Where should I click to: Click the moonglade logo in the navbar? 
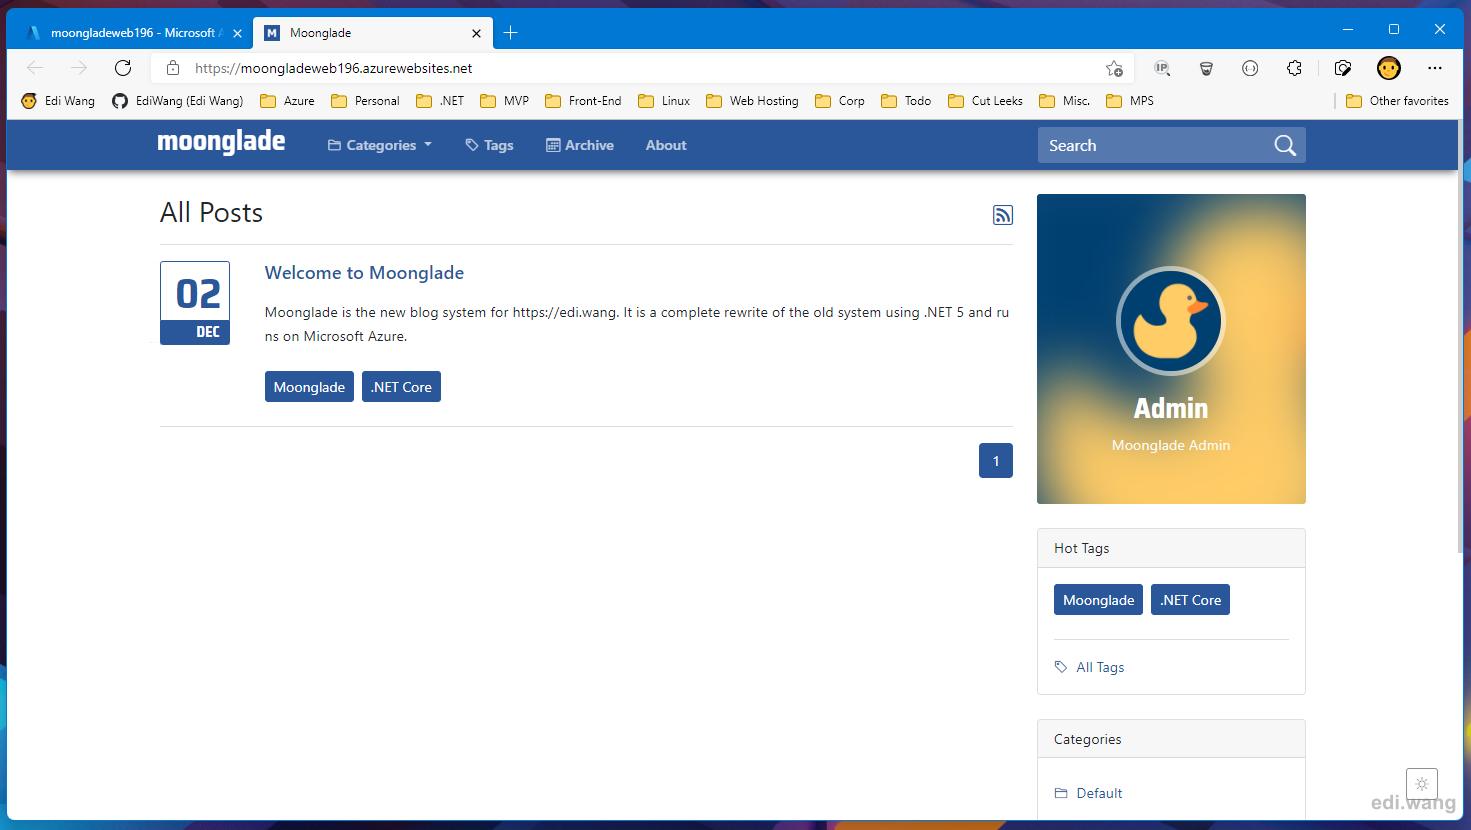[x=221, y=142]
